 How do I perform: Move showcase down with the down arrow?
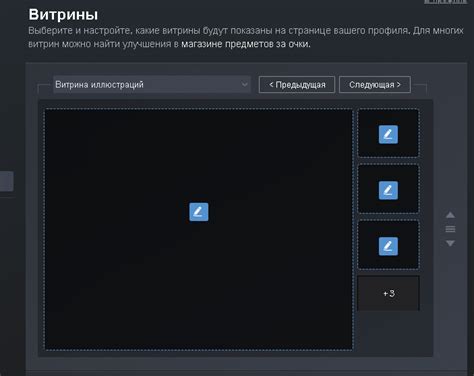(450, 243)
